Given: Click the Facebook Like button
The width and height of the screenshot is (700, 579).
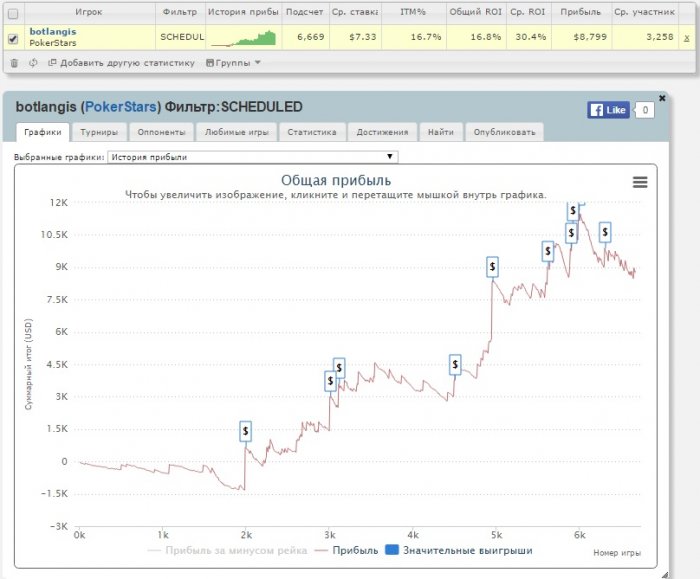Looking at the screenshot, I should click(608, 110).
